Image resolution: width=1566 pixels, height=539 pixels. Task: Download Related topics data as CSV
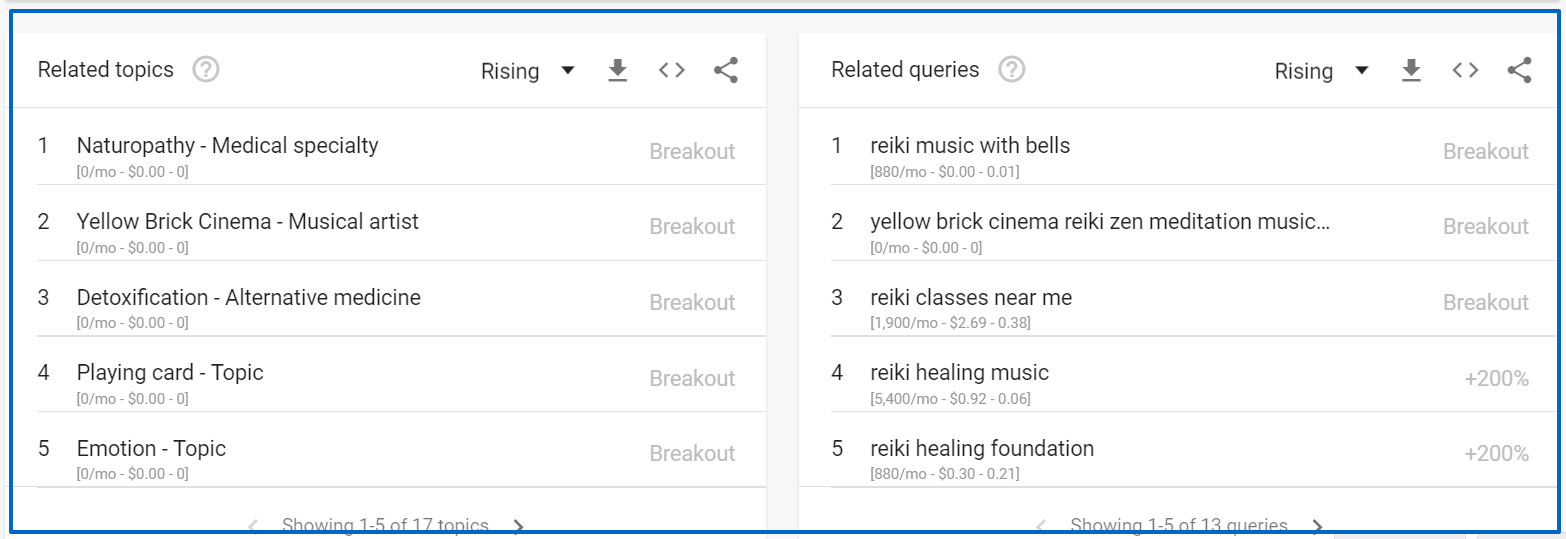[618, 70]
